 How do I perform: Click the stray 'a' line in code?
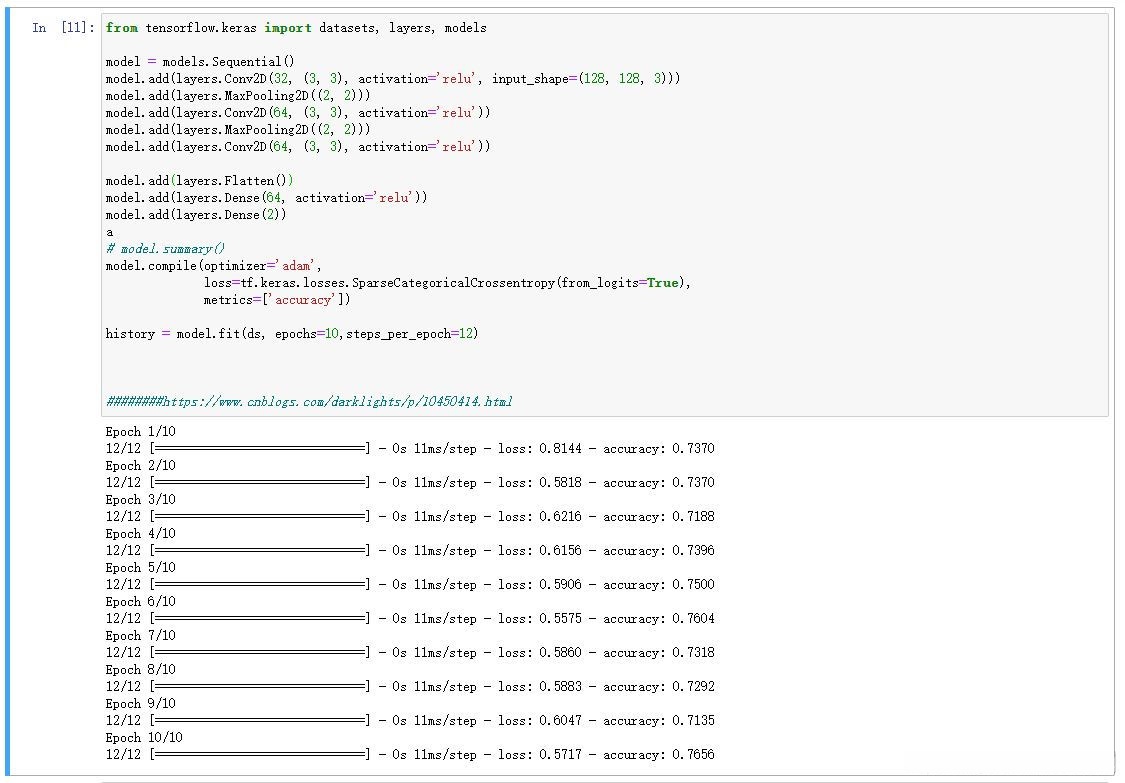pos(109,232)
